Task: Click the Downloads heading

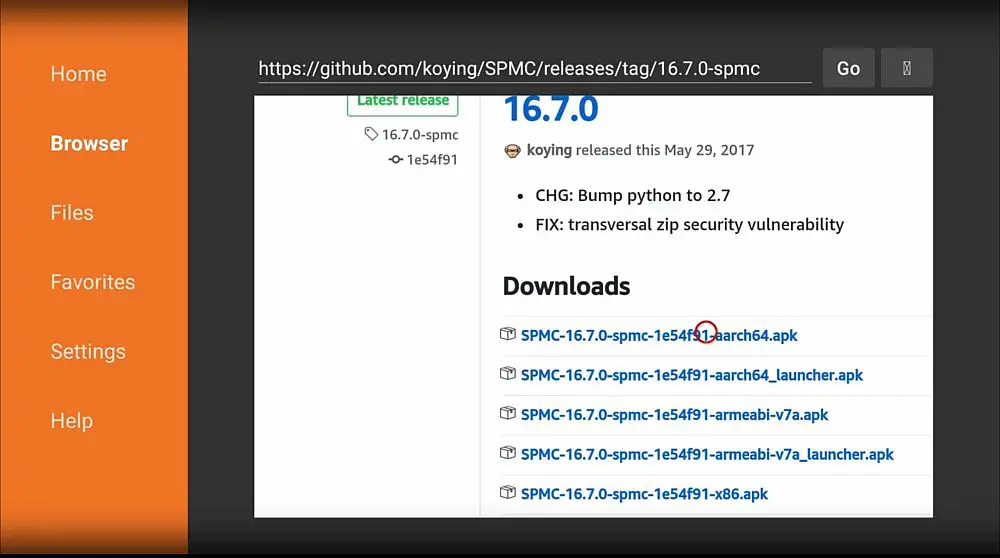Action: point(566,286)
